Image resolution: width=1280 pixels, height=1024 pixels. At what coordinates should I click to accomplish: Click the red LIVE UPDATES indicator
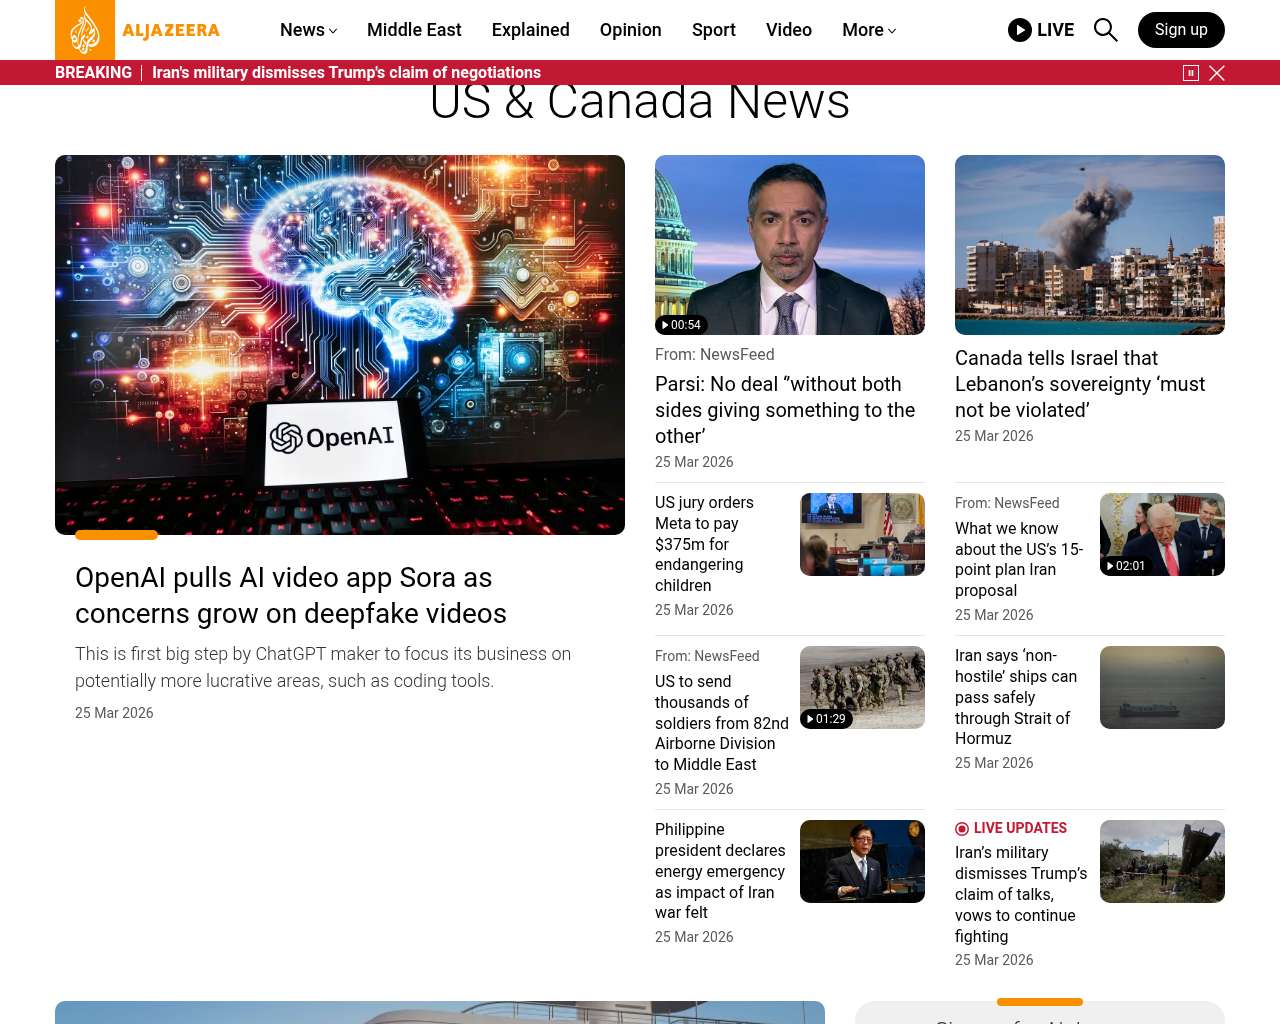[1010, 828]
